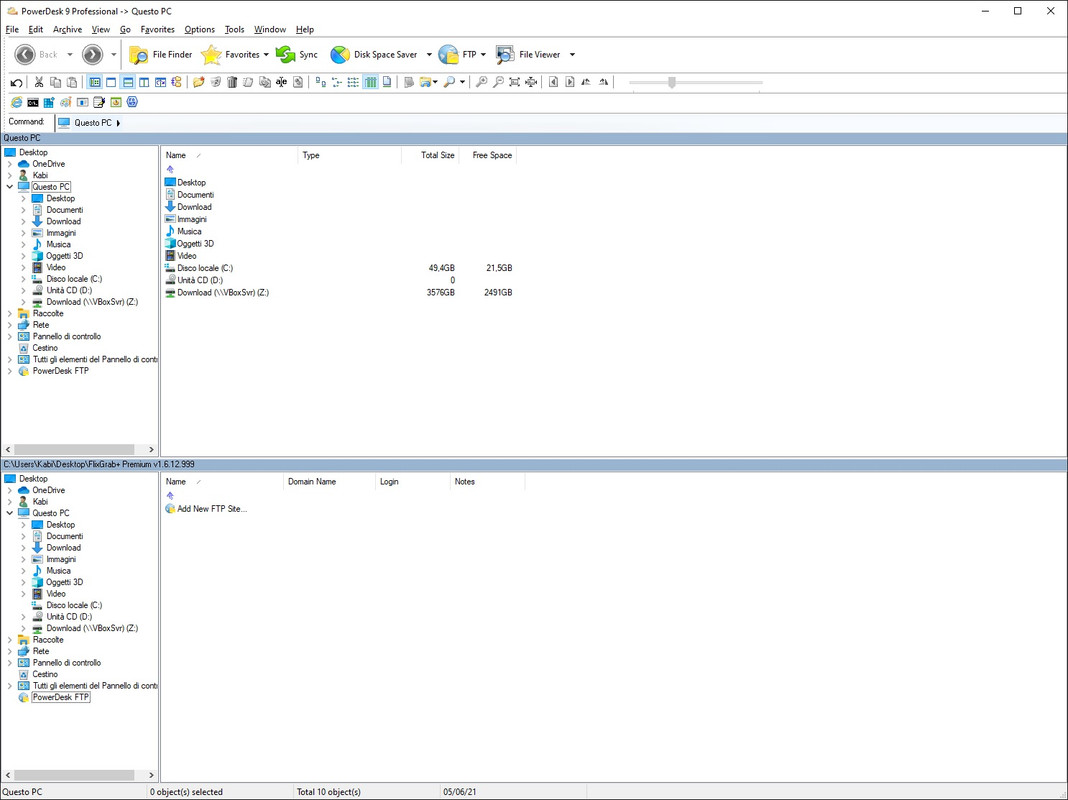Click the Back navigation arrow
The height and width of the screenshot is (800, 1068).
(25, 54)
